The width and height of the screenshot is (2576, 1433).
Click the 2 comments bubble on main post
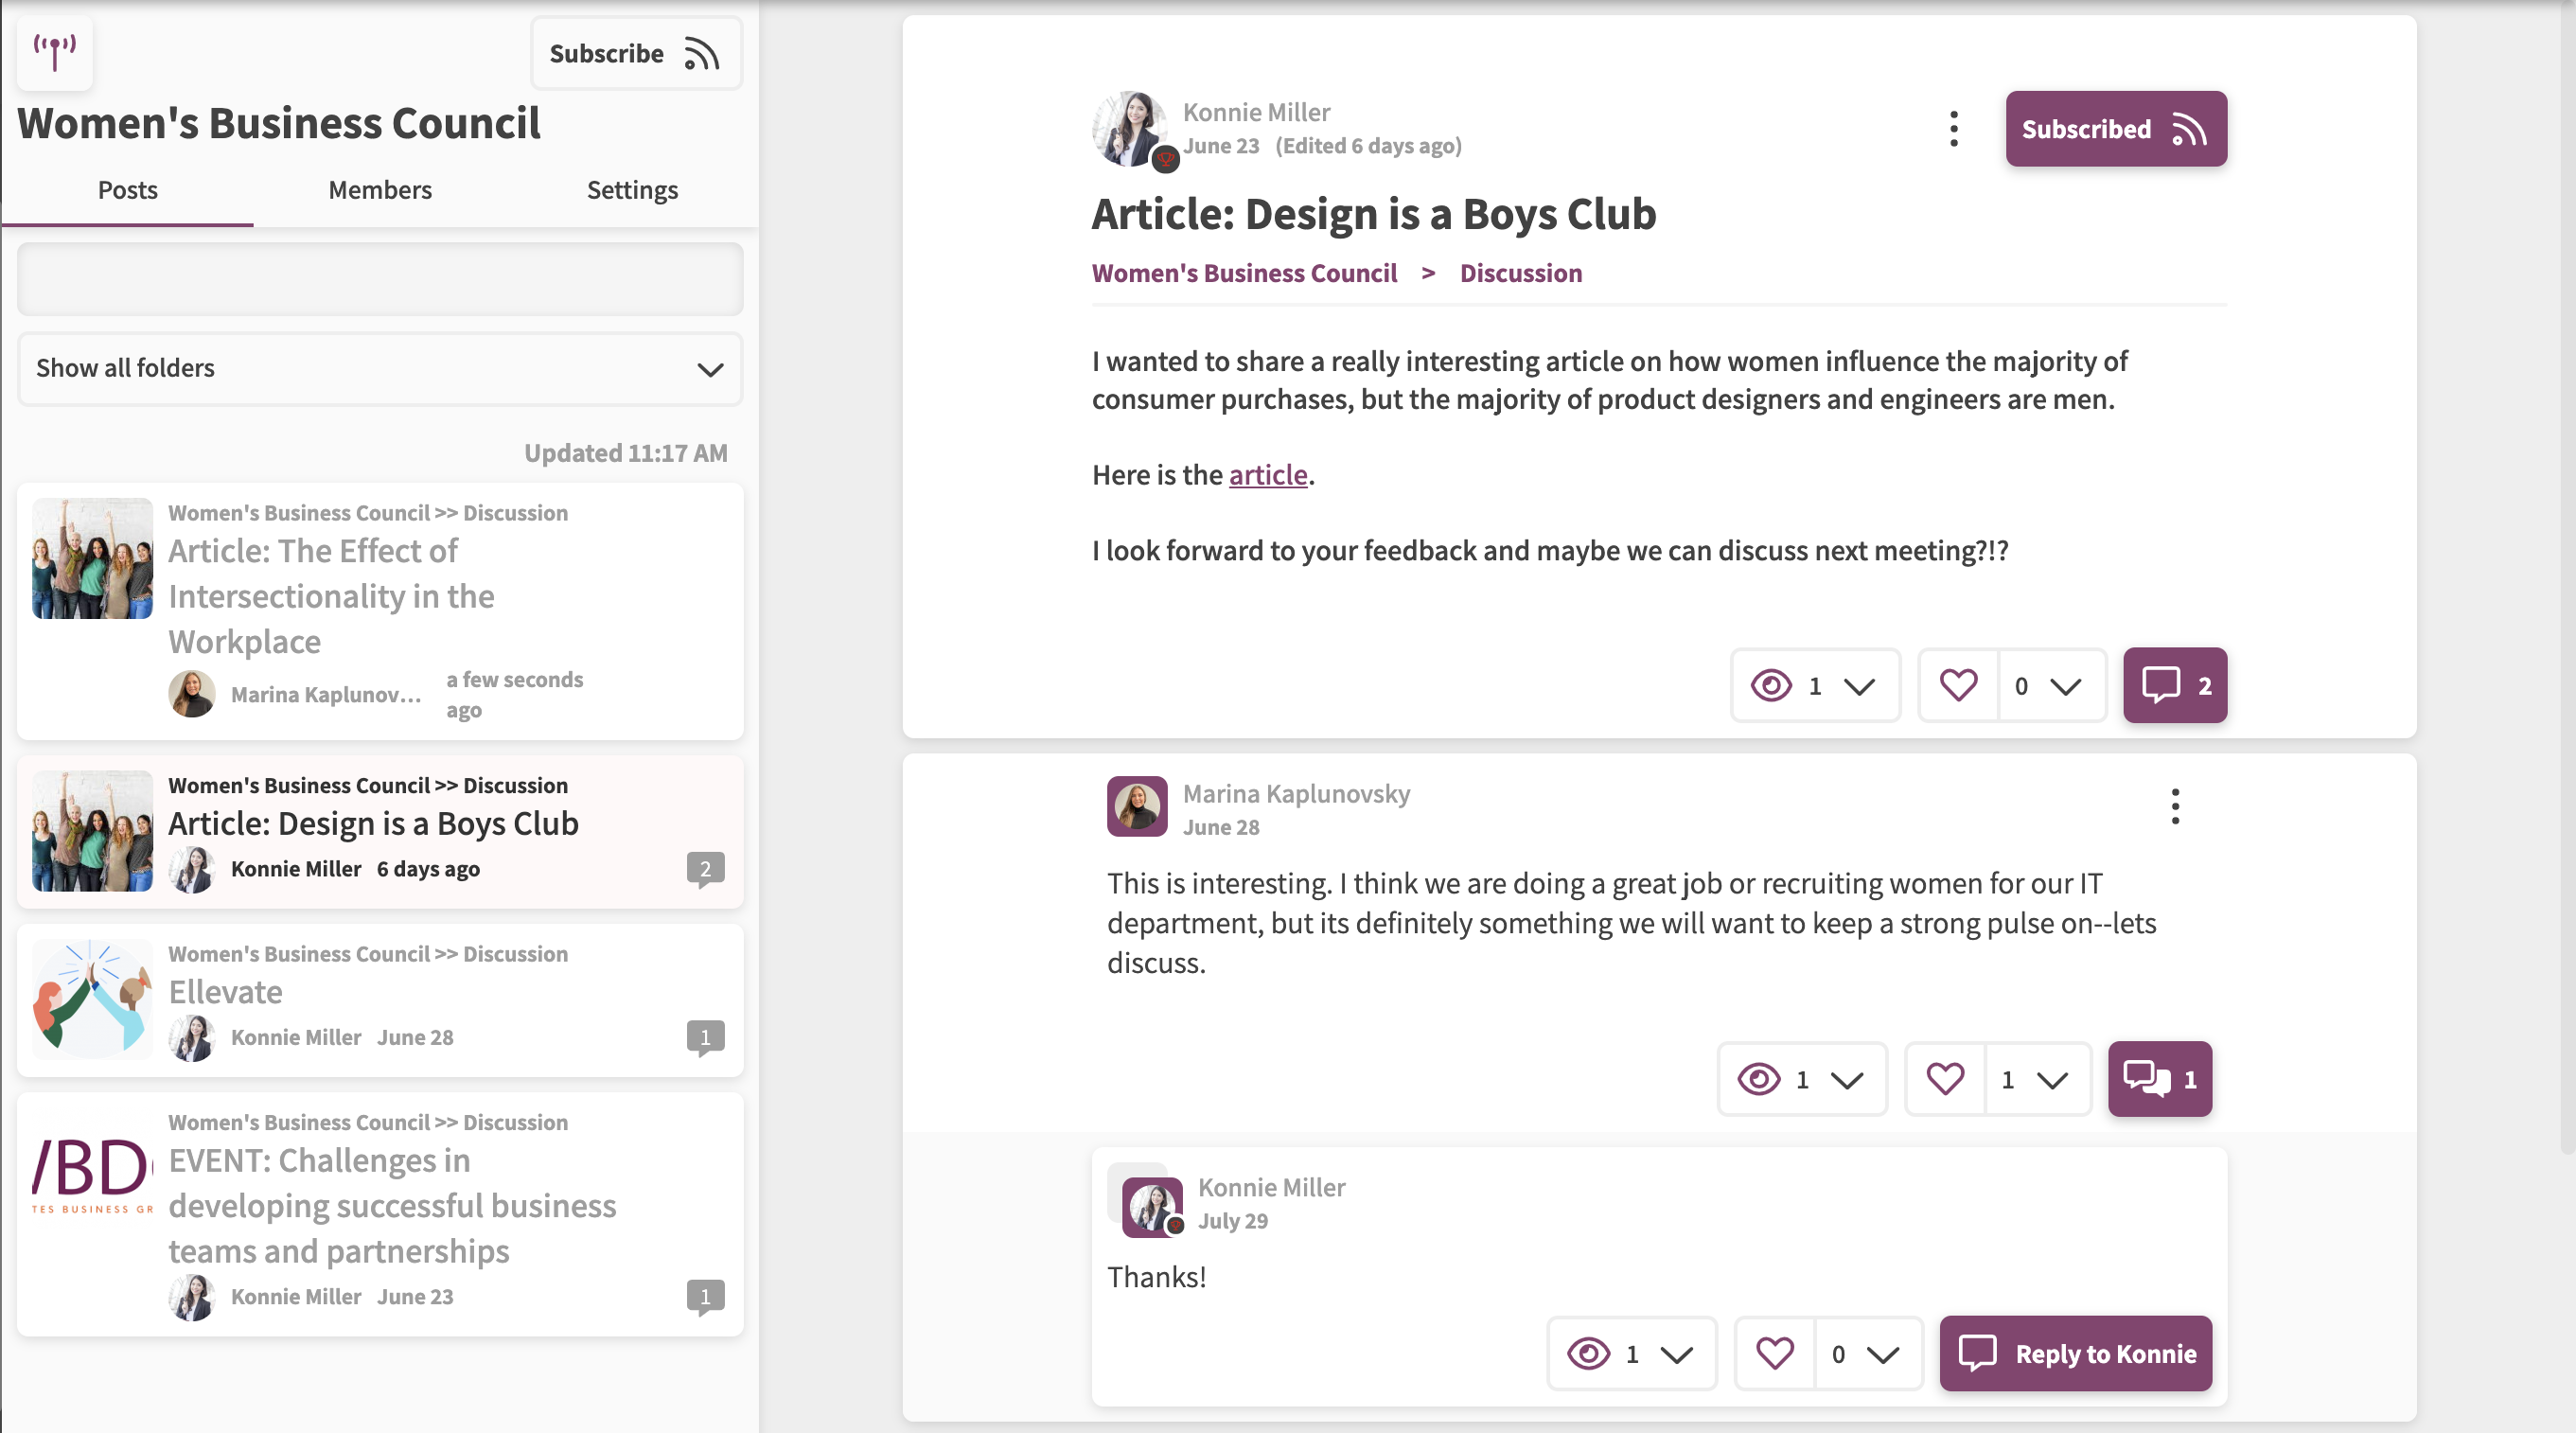2174,686
